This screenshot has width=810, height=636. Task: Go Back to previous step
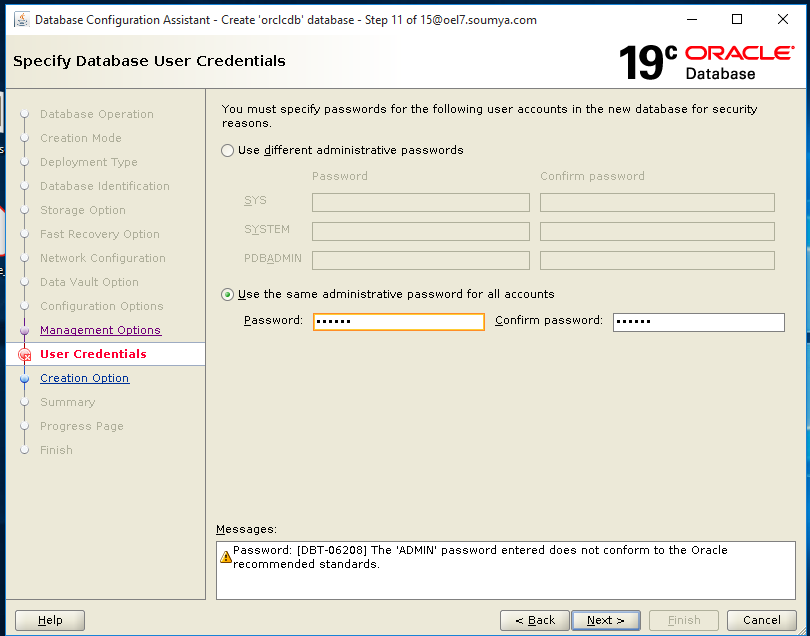click(535, 620)
